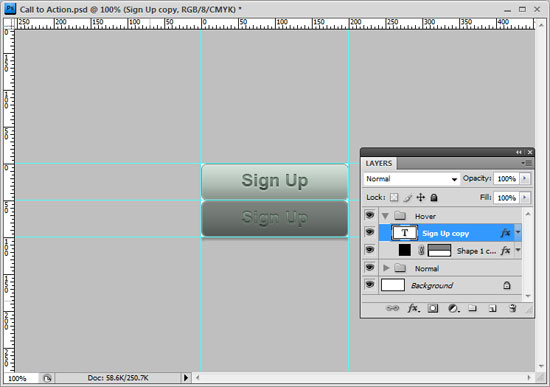Image resolution: width=550 pixels, height=387 pixels.
Task: Click the Link layers icon
Action: click(x=392, y=308)
